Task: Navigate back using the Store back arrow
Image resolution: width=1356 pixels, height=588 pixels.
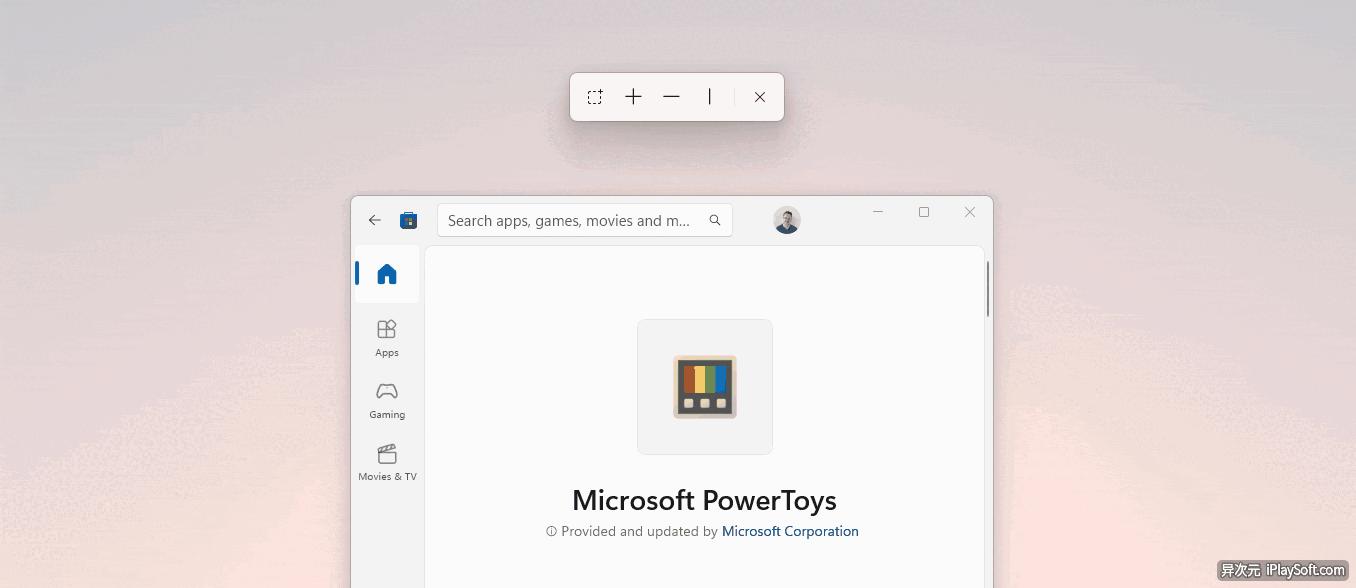Action: (x=375, y=220)
